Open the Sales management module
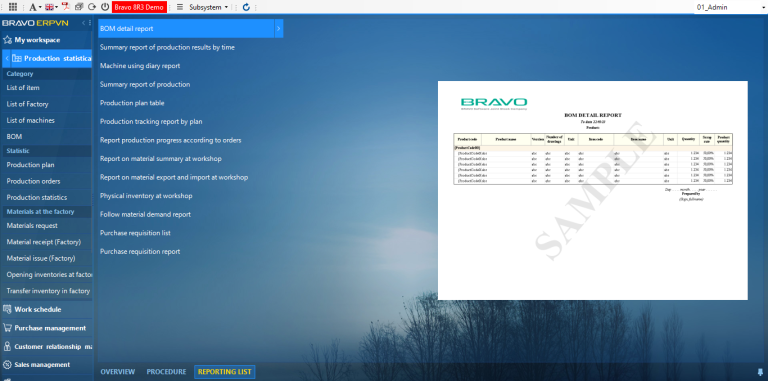Screen dimensions: 768x381 click(x=42, y=365)
